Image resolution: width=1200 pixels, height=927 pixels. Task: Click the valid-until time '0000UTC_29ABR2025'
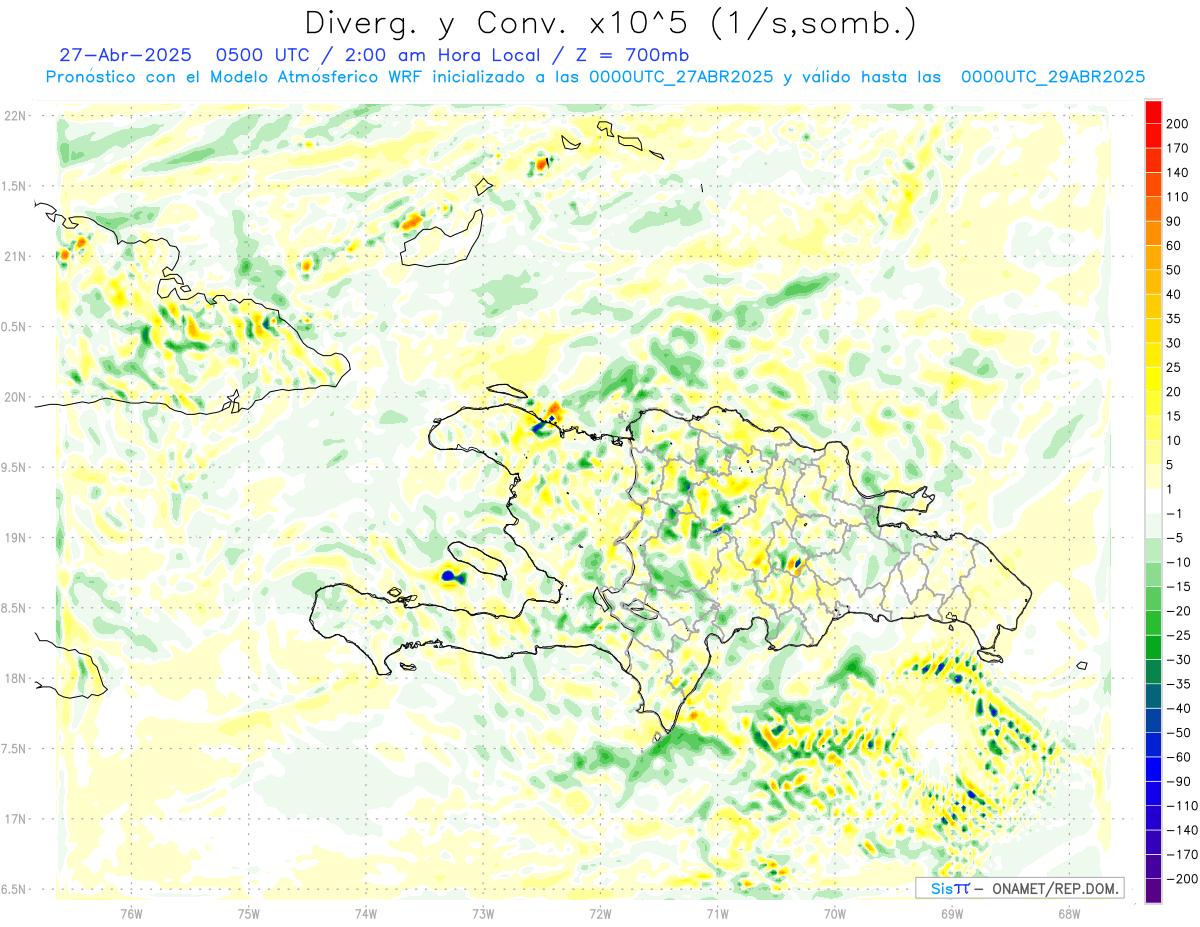coord(1053,77)
